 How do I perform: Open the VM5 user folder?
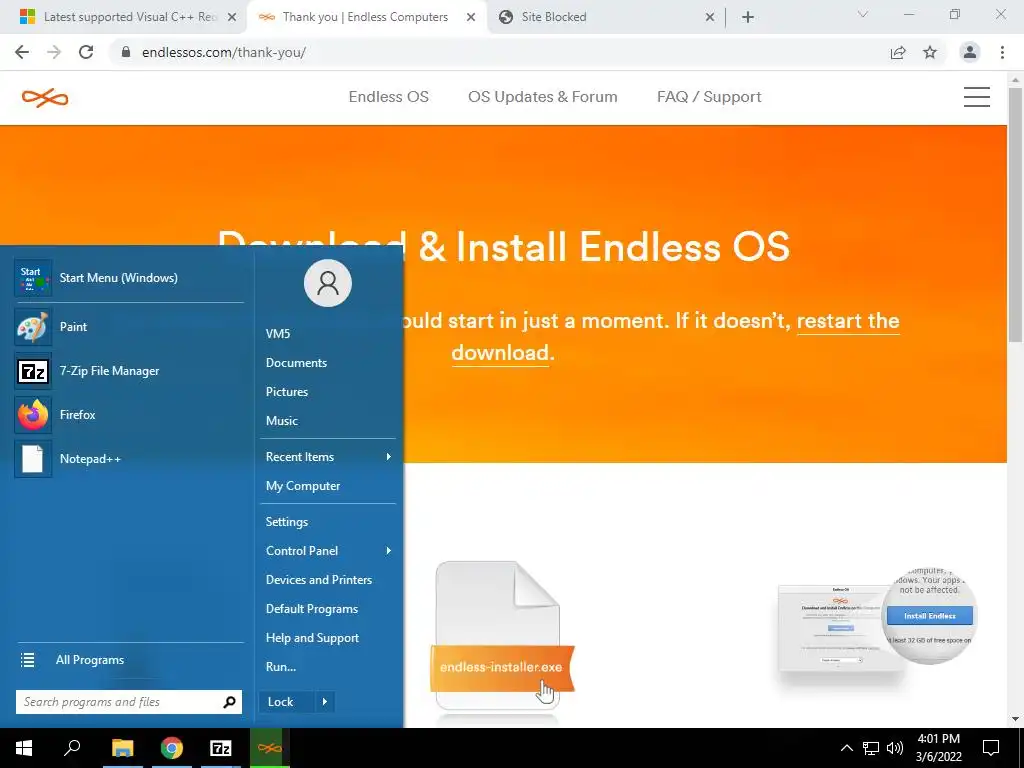coord(328,334)
